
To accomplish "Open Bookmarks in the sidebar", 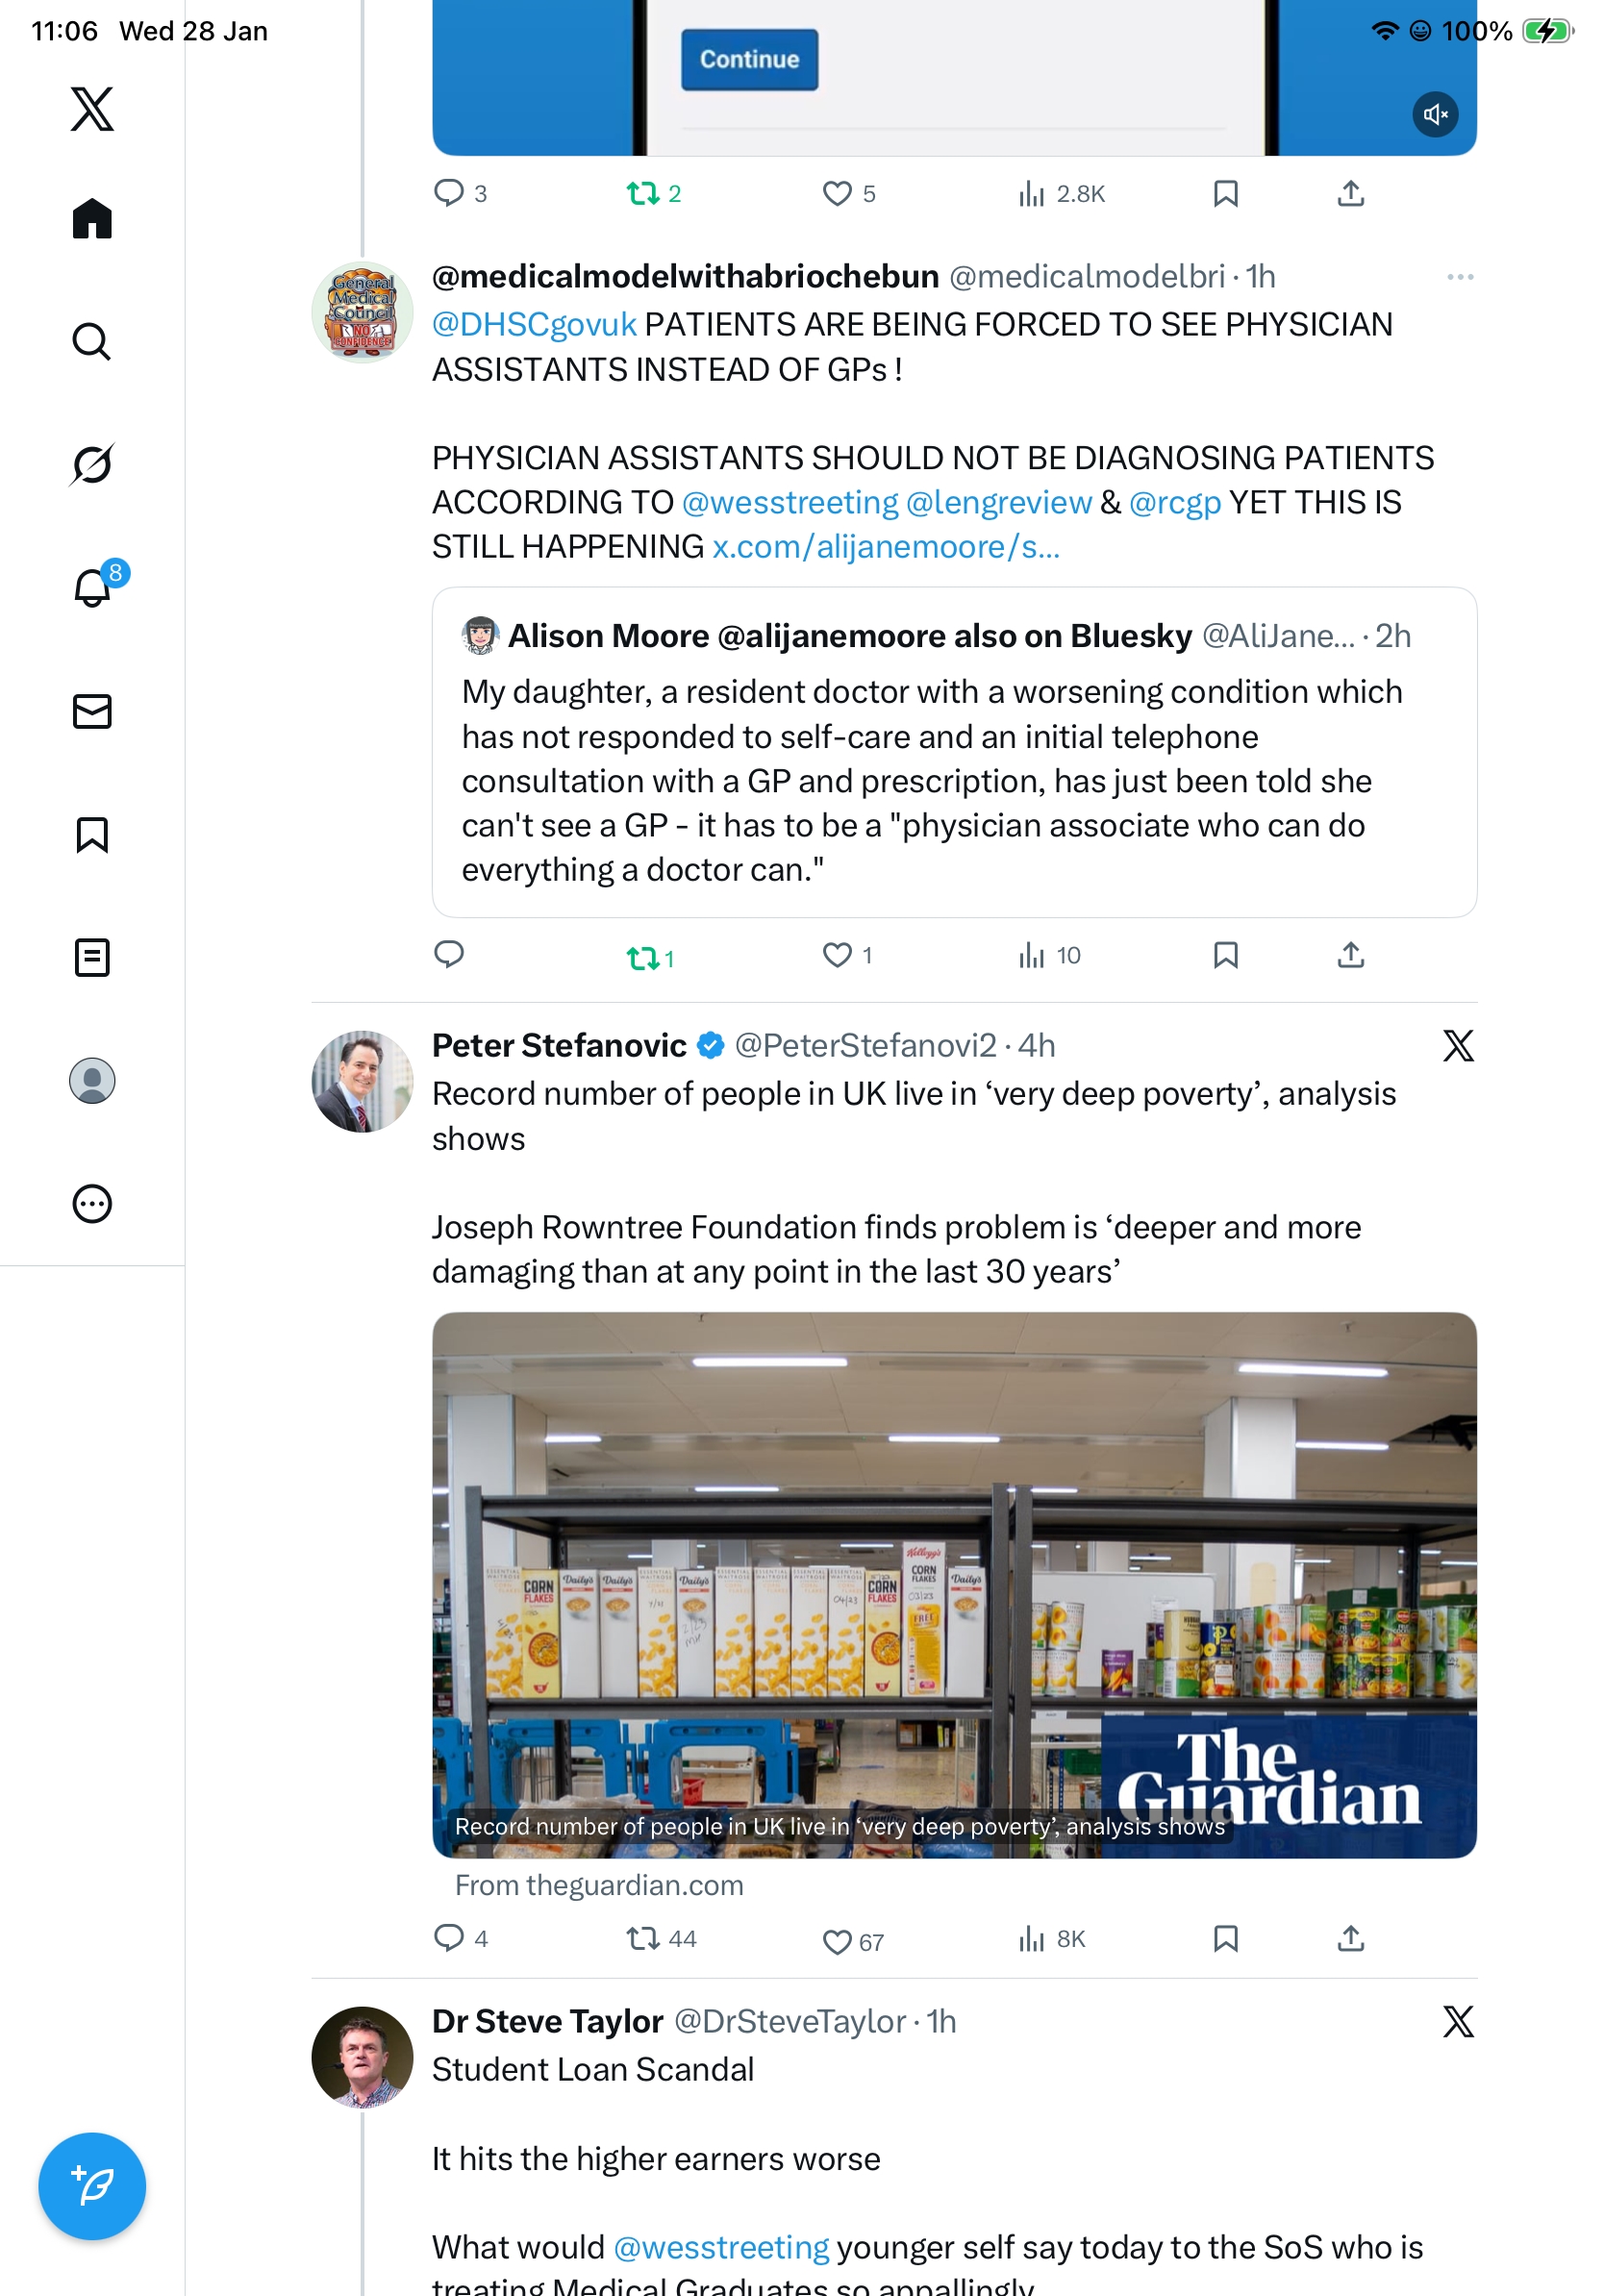I will click(92, 834).
